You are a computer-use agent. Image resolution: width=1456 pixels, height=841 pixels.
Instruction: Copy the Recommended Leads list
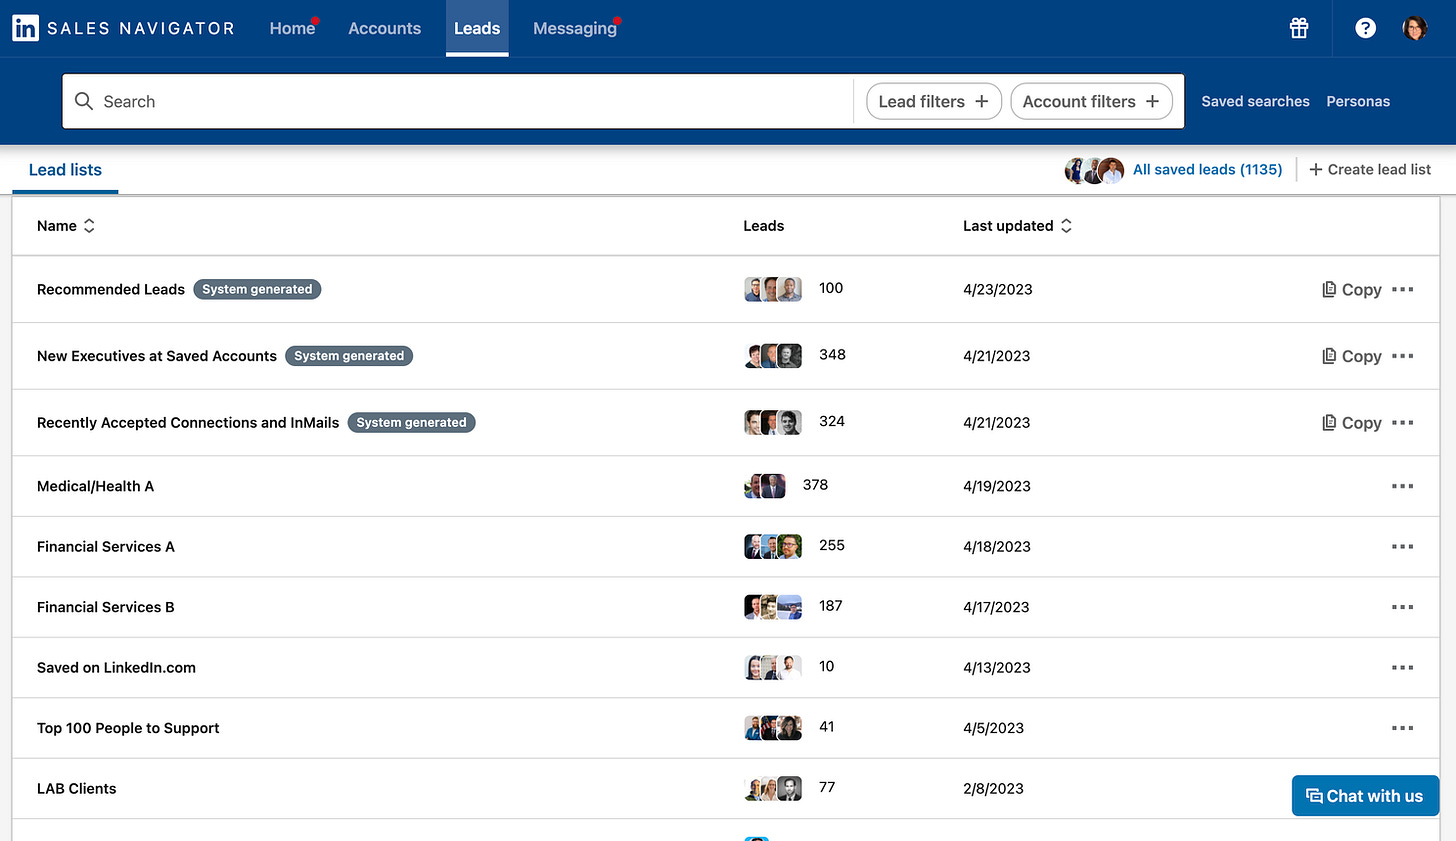click(1352, 289)
